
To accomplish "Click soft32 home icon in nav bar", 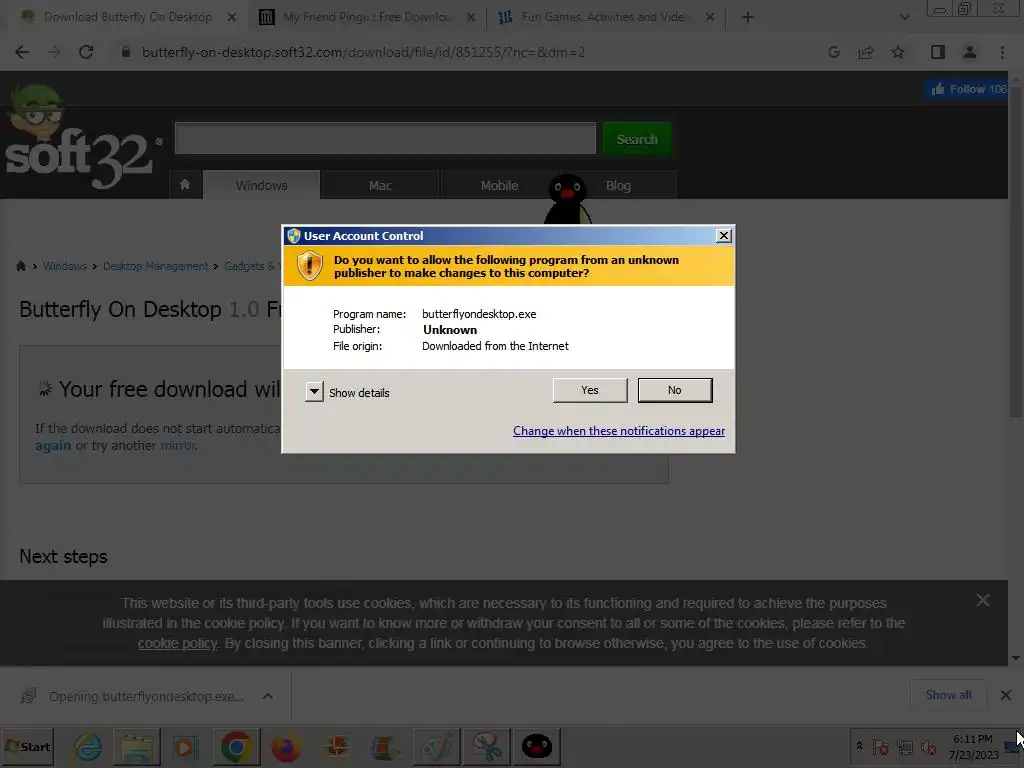I will coord(185,185).
